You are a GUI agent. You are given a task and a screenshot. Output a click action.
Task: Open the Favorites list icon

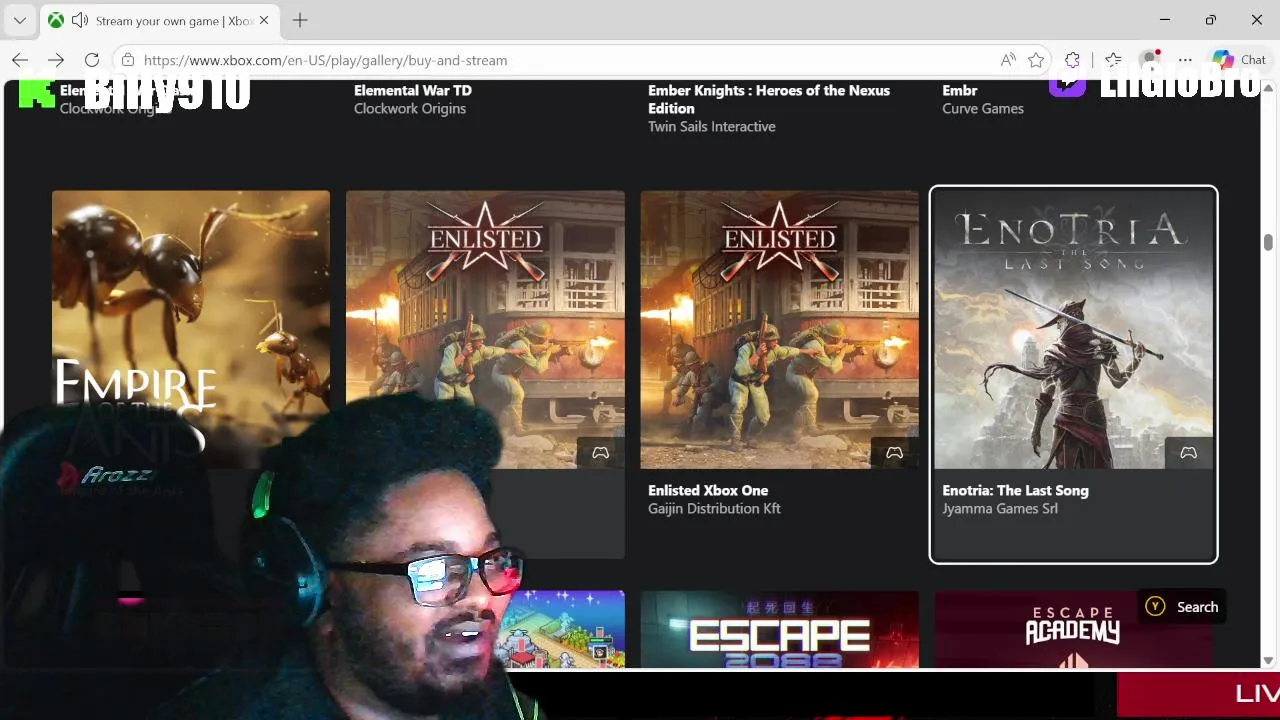[1113, 60]
